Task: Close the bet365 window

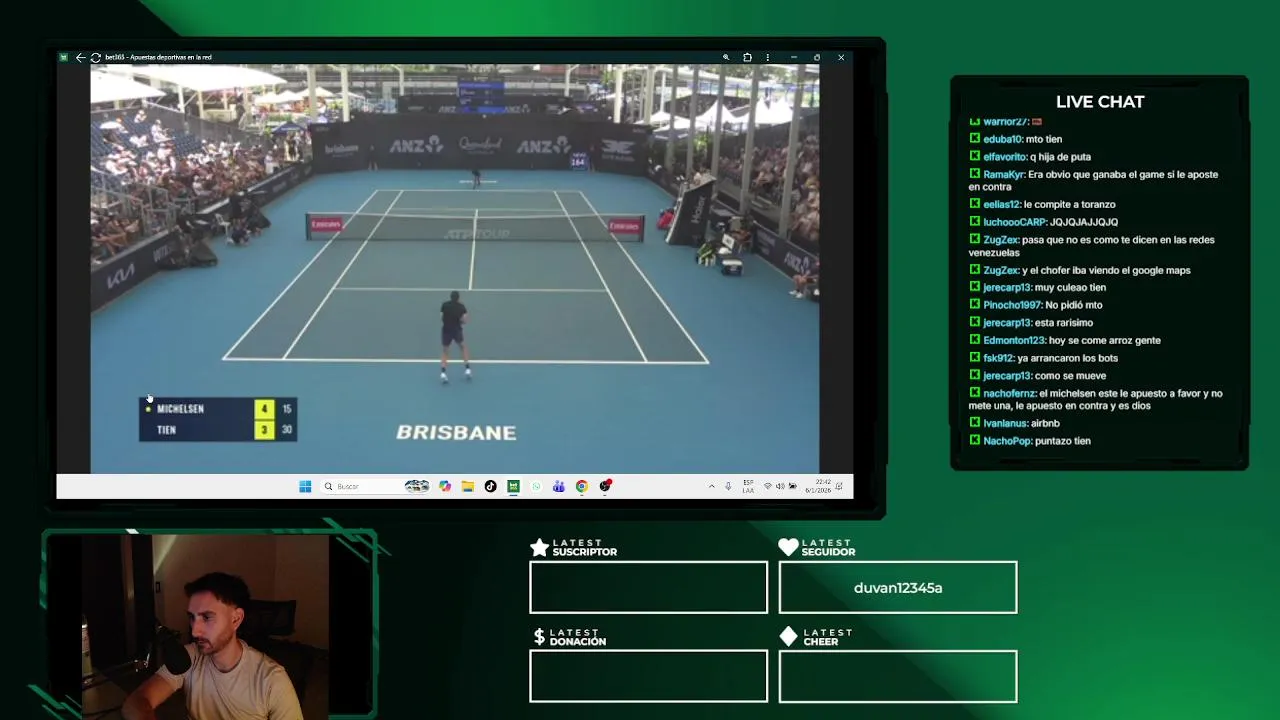Action: pyautogui.click(x=841, y=57)
